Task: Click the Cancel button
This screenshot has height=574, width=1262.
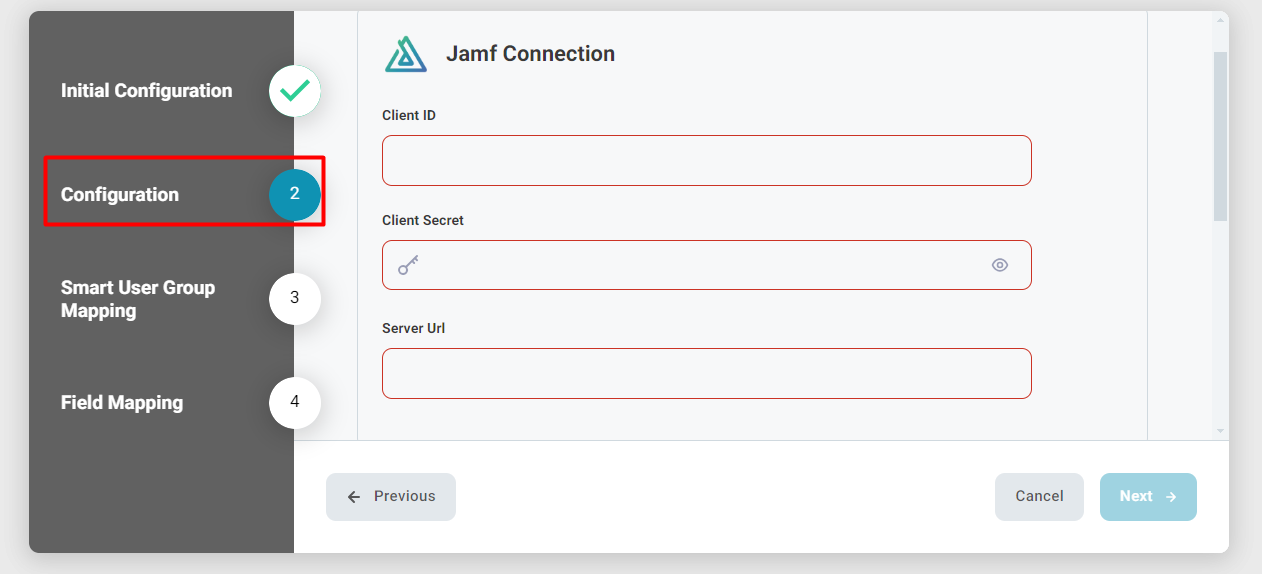Action: pos(1039,497)
